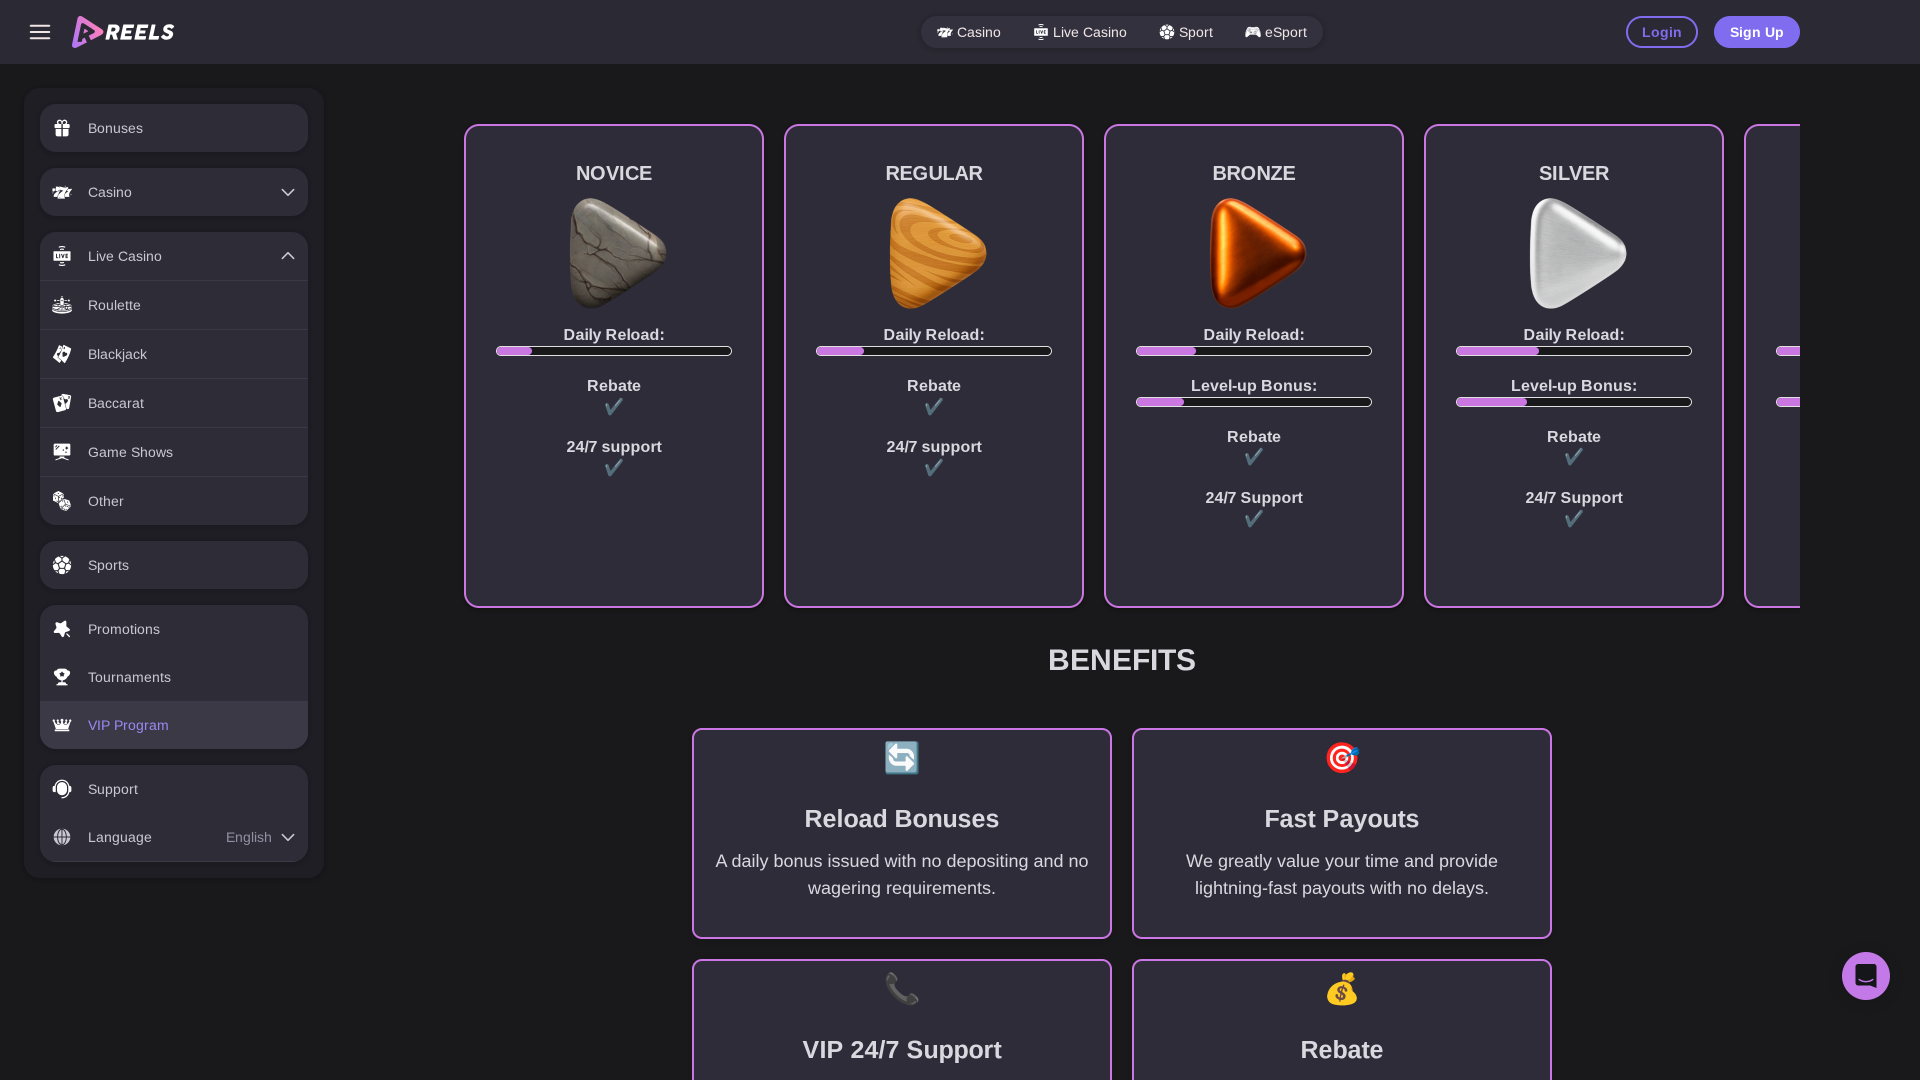The height and width of the screenshot is (1080, 1920).
Task: Click the Login button
Action: (1661, 31)
